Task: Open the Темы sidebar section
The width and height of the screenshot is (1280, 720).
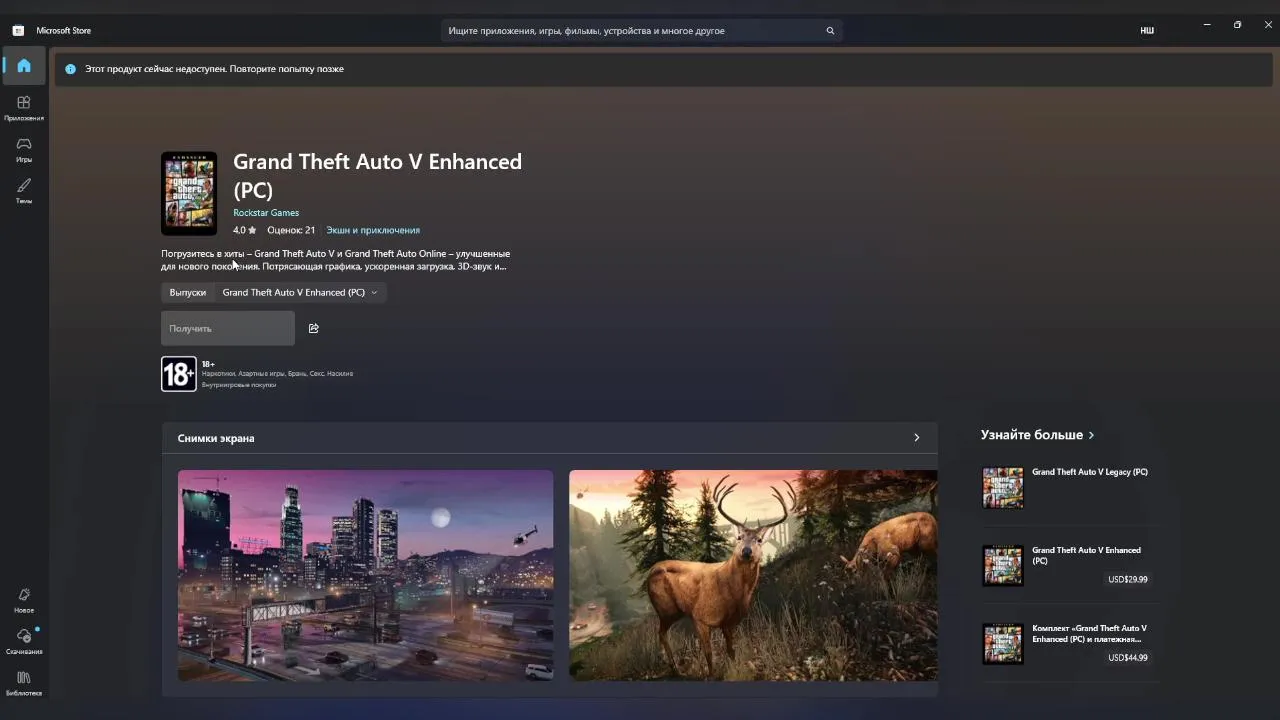Action: coord(24,191)
